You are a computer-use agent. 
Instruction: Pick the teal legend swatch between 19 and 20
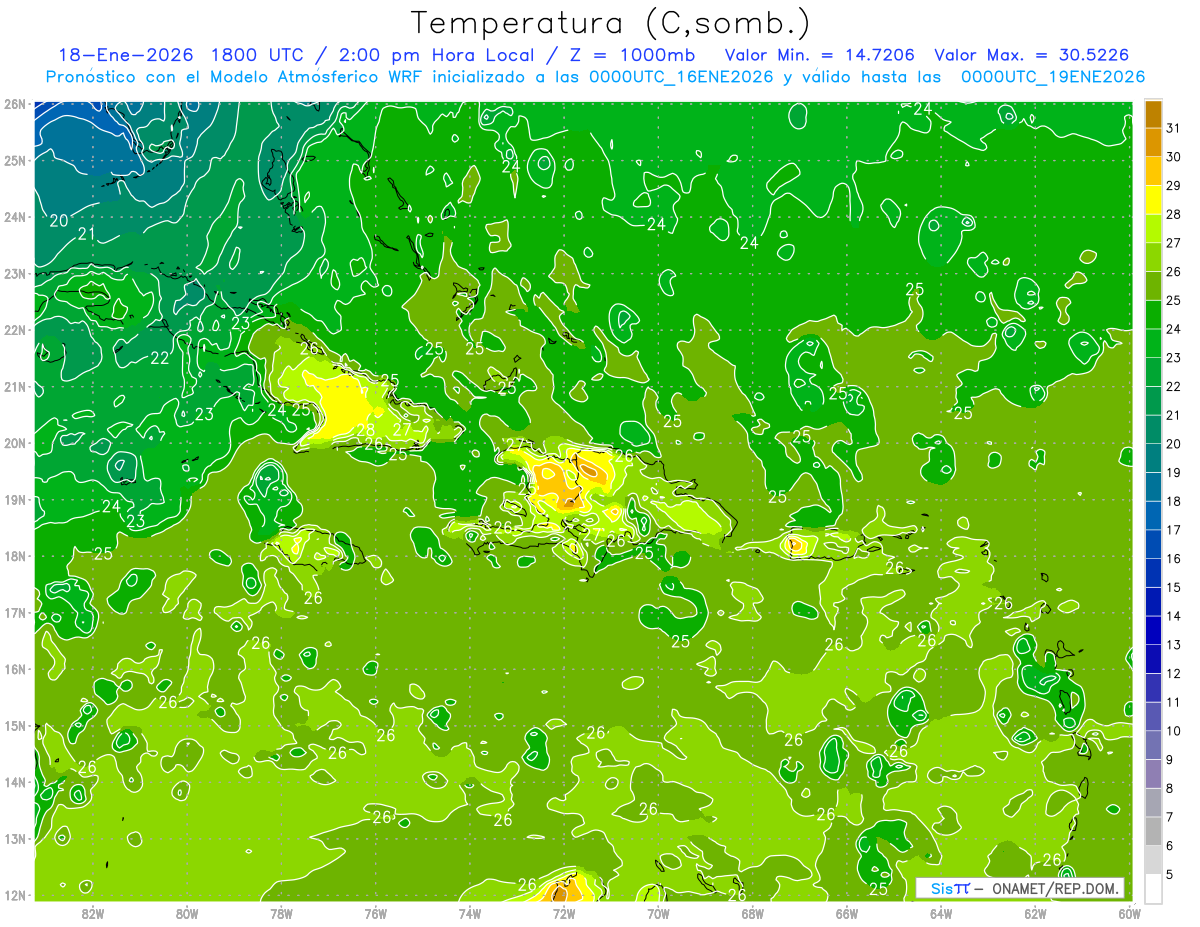pos(1153,458)
